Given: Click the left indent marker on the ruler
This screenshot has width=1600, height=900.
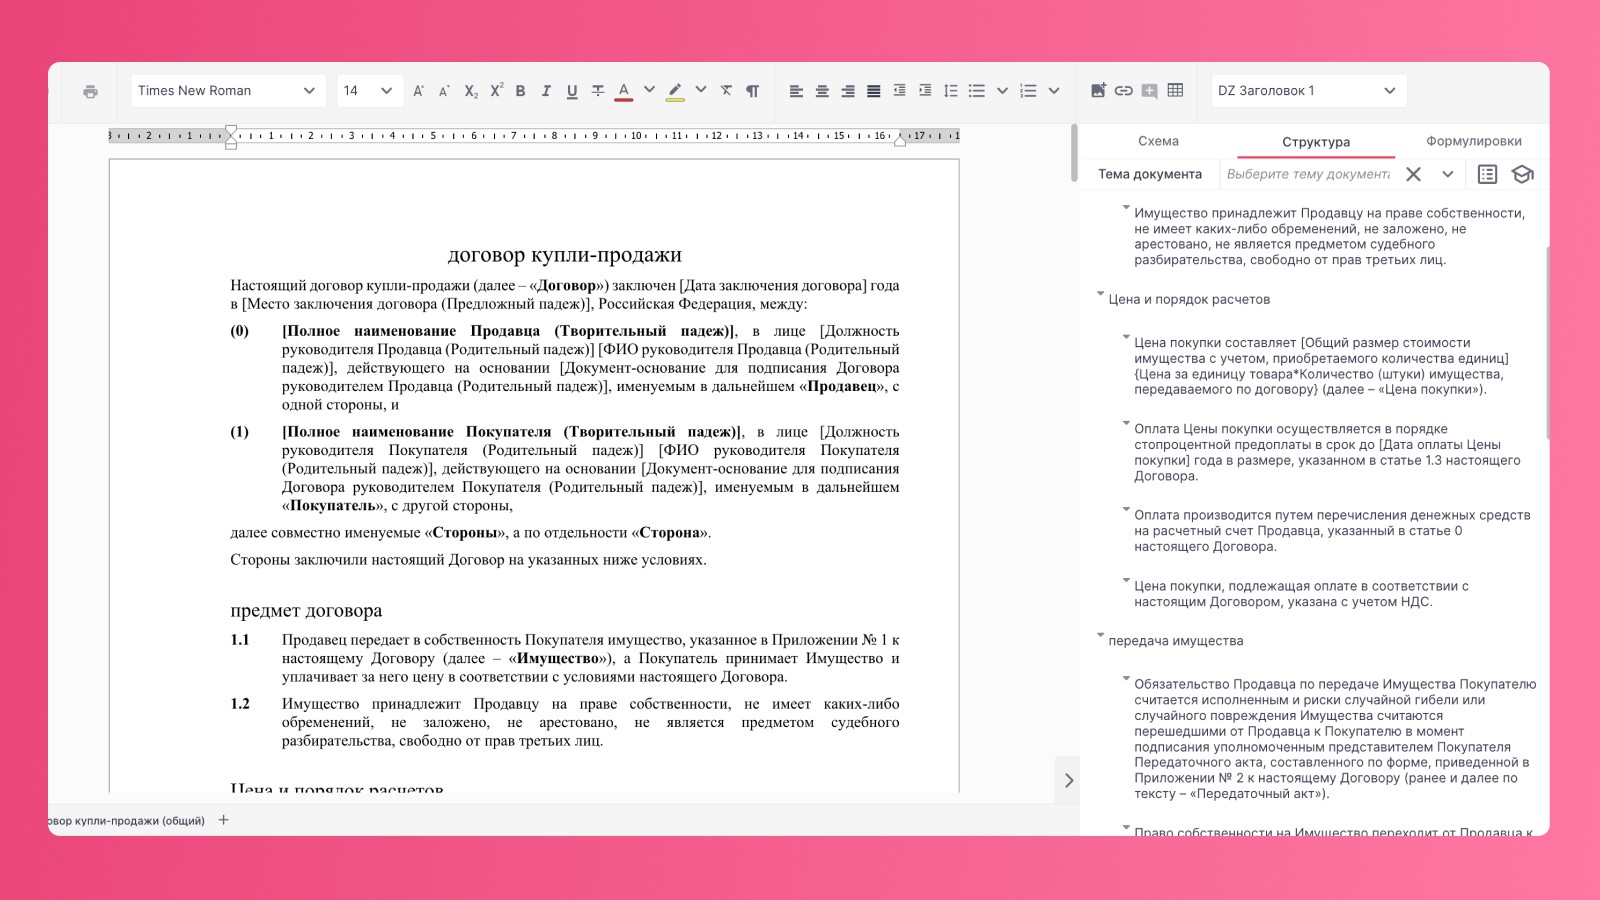Looking at the screenshot, I should 231,137.
